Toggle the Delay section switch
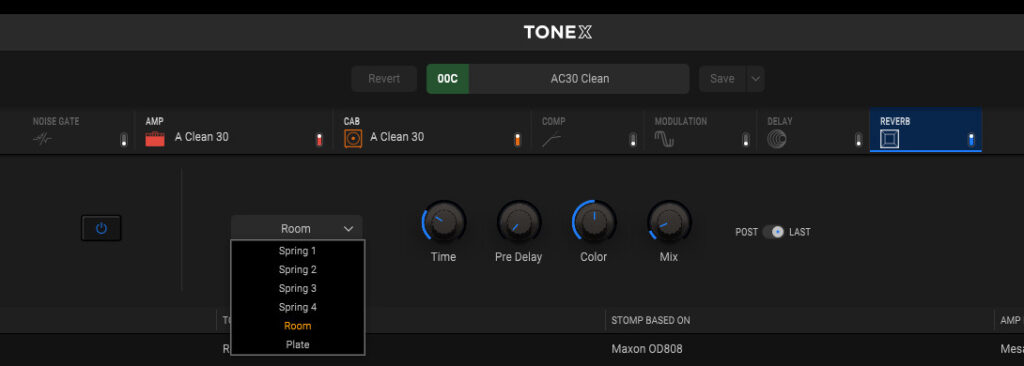Viewport: 1024px width, 366px height. coord(859,140)
